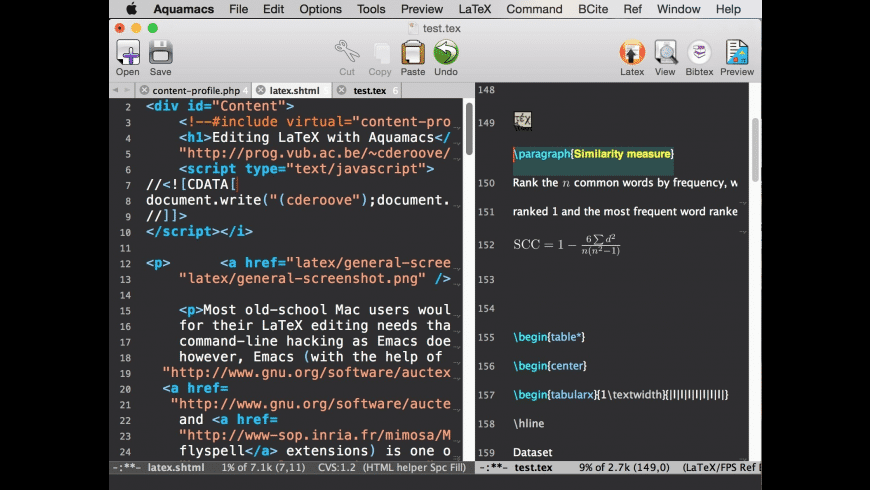Click the View magnifier icon

pos(665,53)
